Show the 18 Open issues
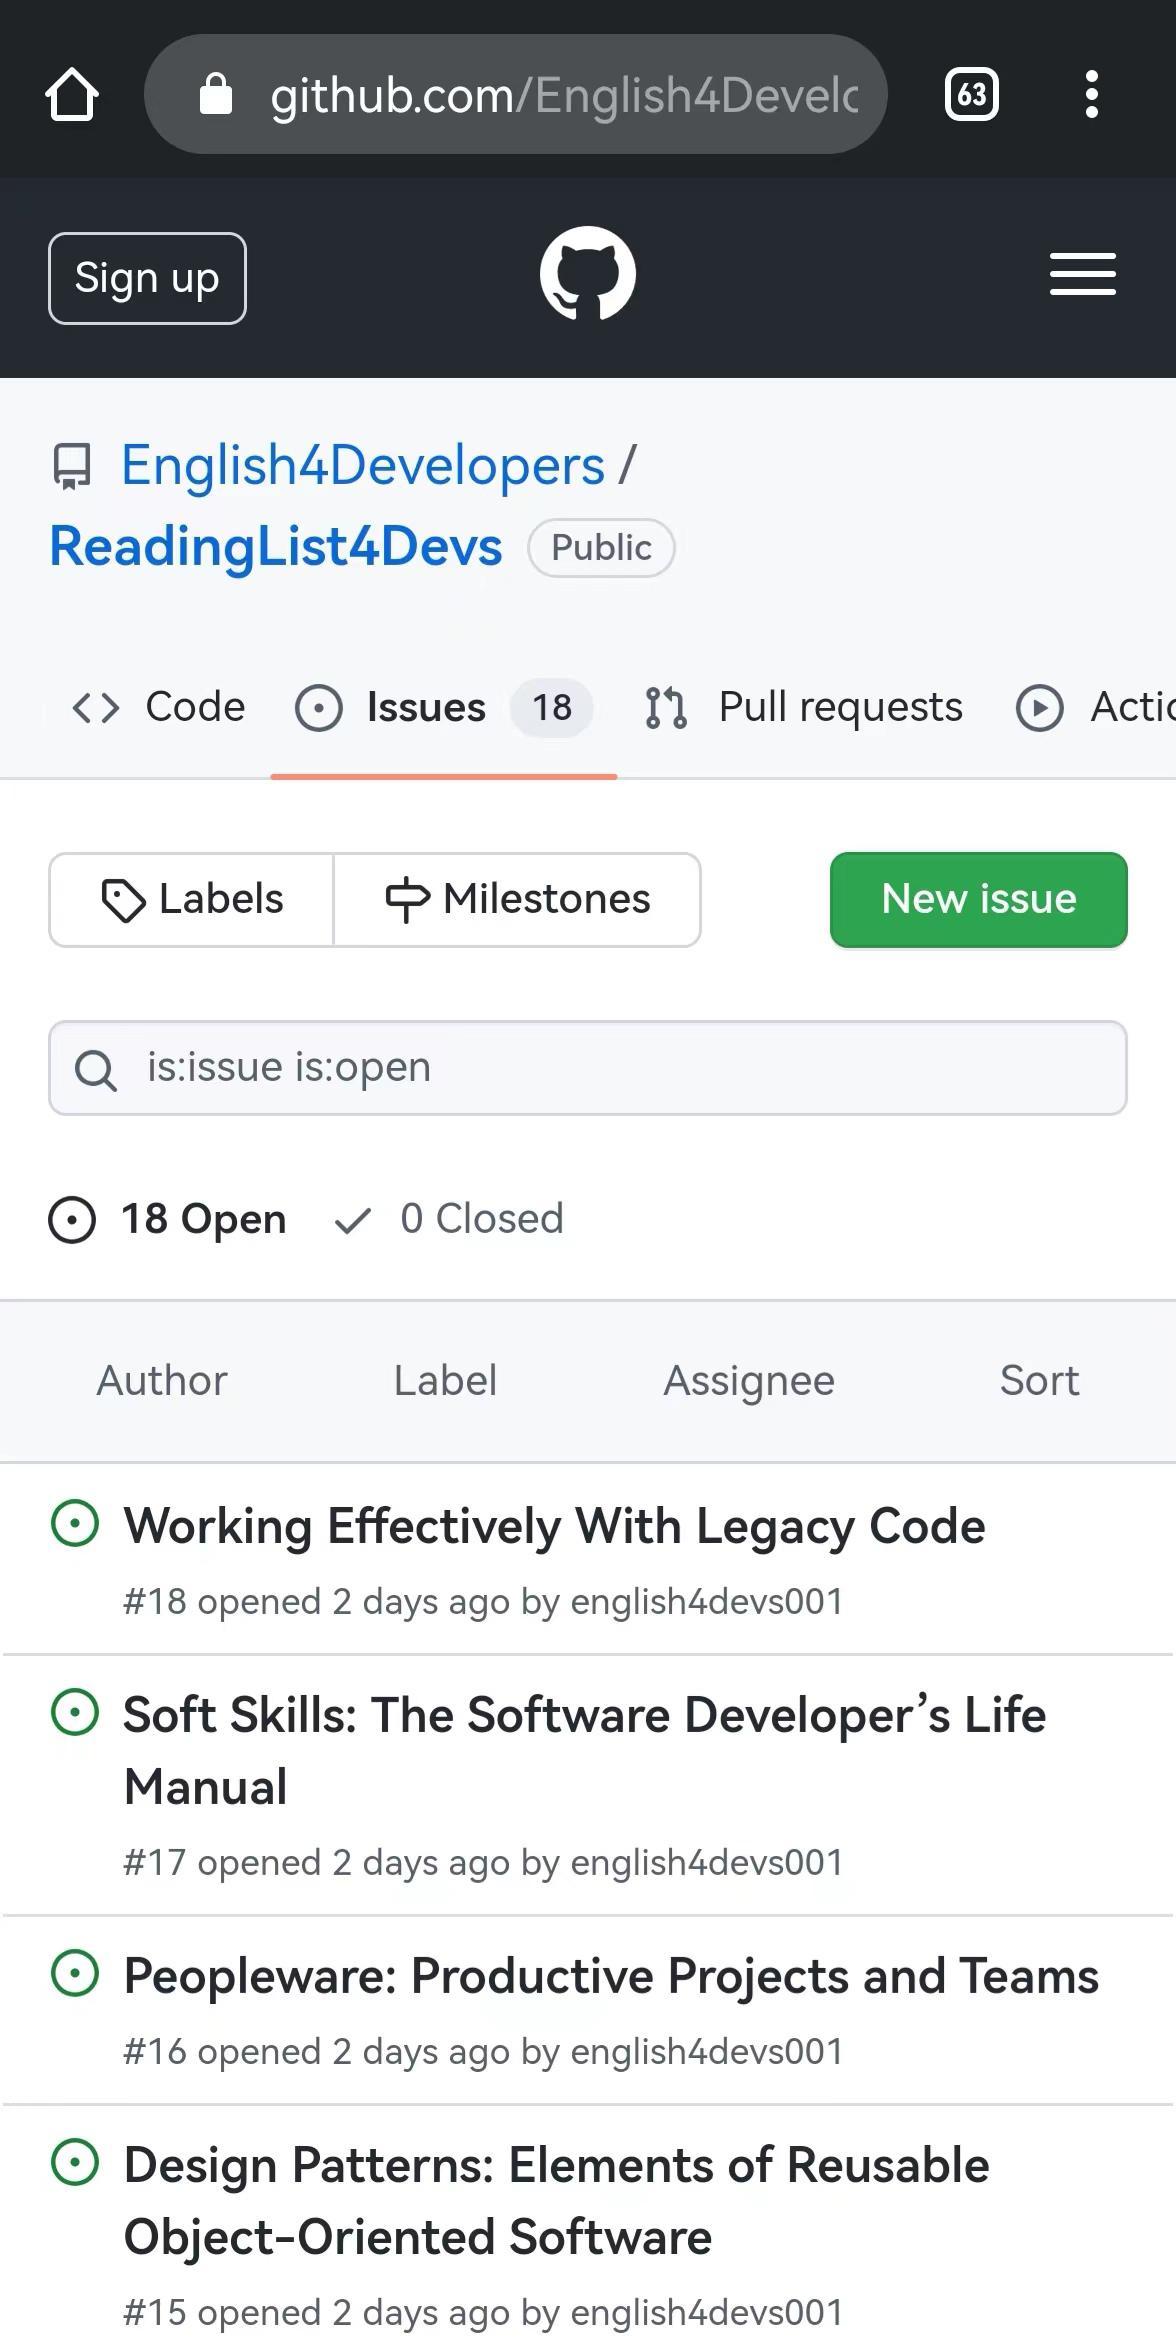The width and height of the screenshot is (1176, 2338). pos(168,1219)
